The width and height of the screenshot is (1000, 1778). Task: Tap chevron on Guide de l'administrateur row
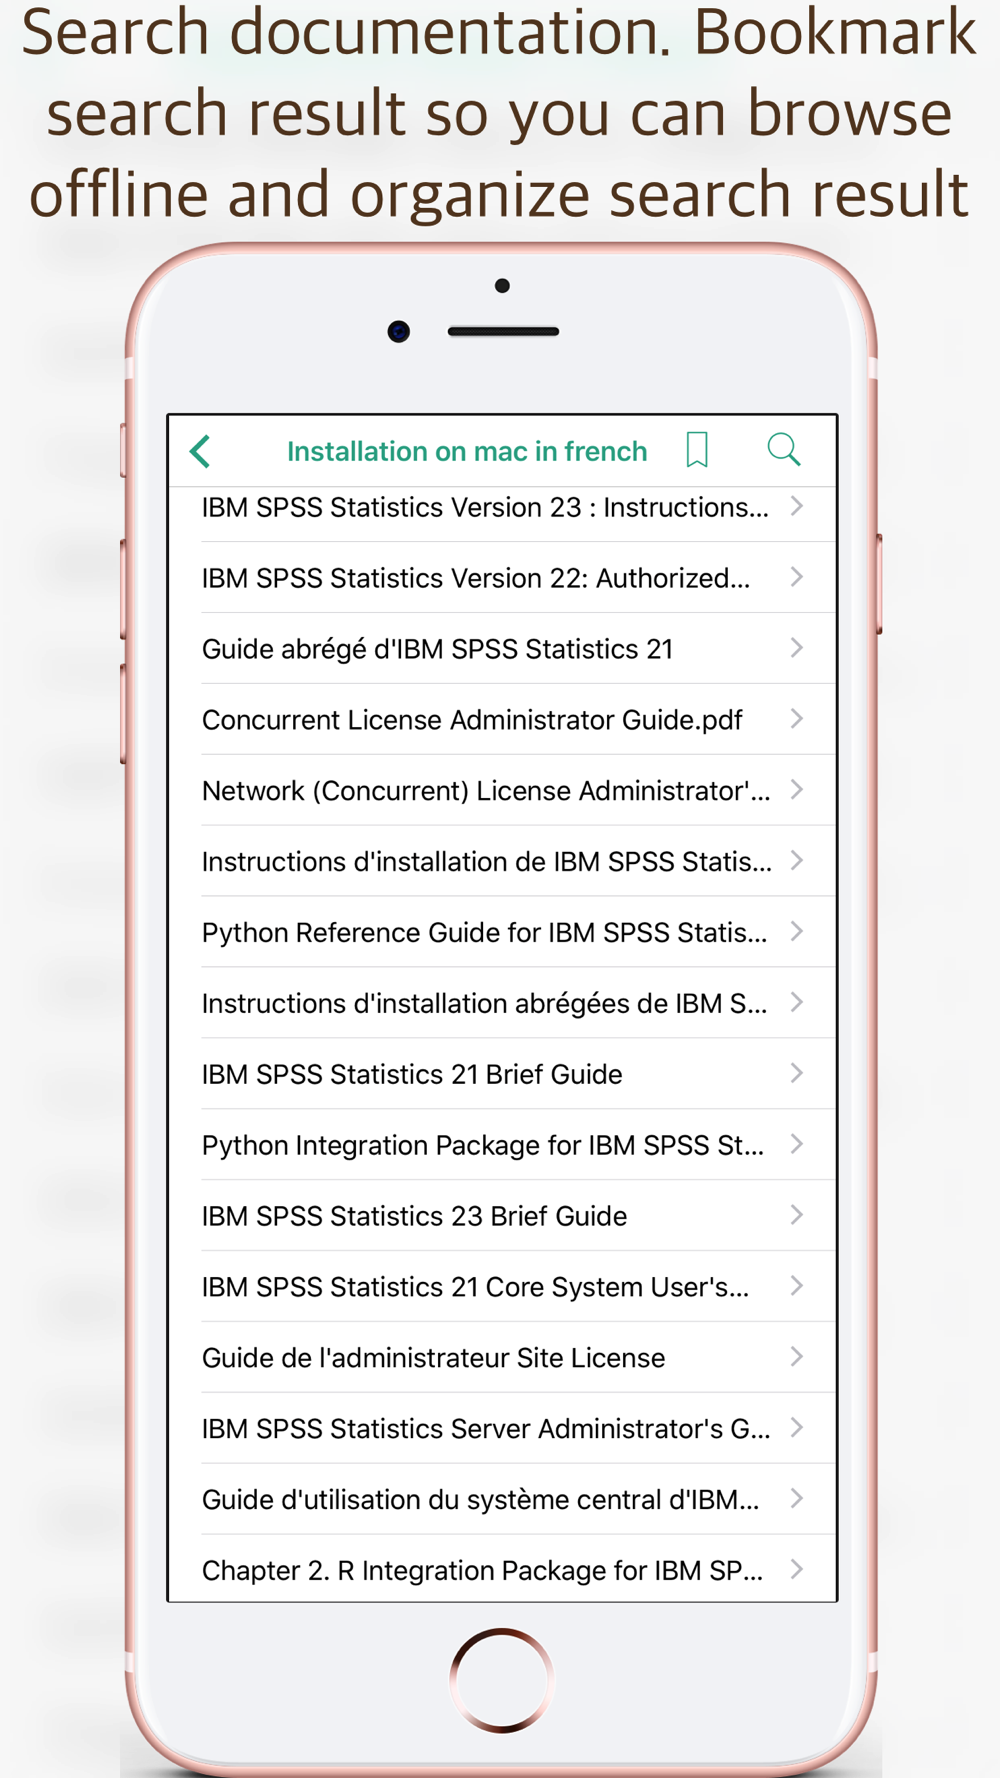(797, 1358)
